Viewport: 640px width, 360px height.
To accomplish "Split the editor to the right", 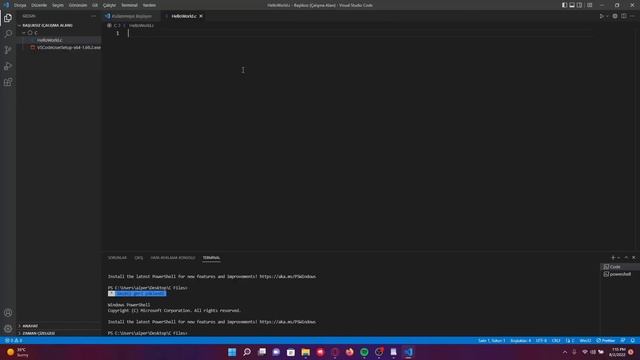I will [x=624, y=16].
